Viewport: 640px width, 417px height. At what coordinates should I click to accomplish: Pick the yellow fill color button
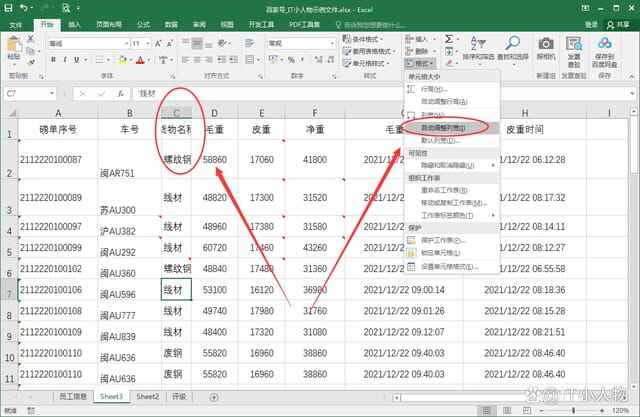122,60
